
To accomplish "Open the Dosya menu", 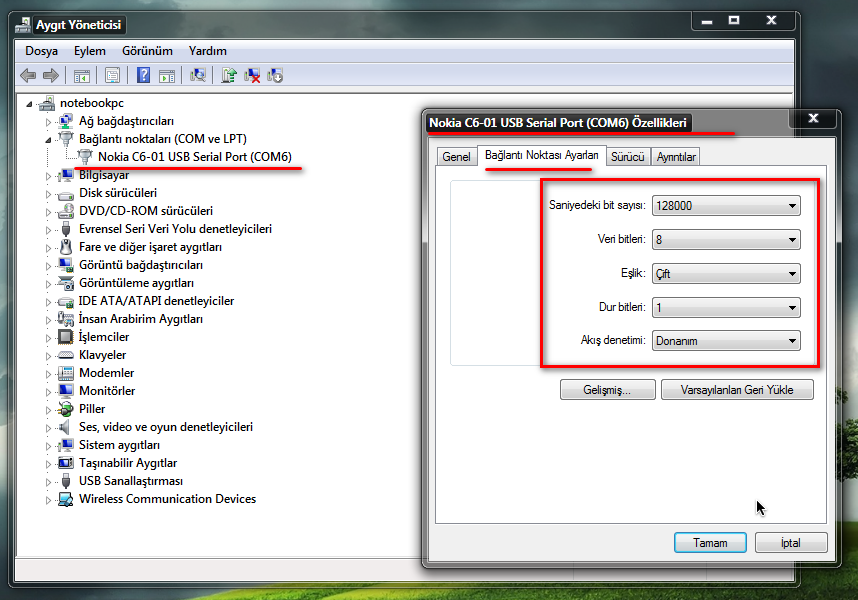I will (42, 51).
